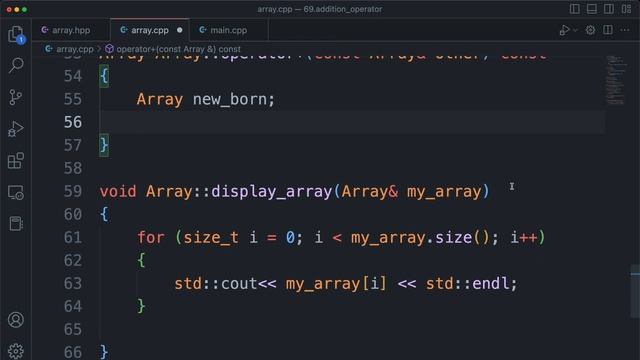Run the C++ file with play button
Viewport: 640px width, 360px height.
(564, 30)
